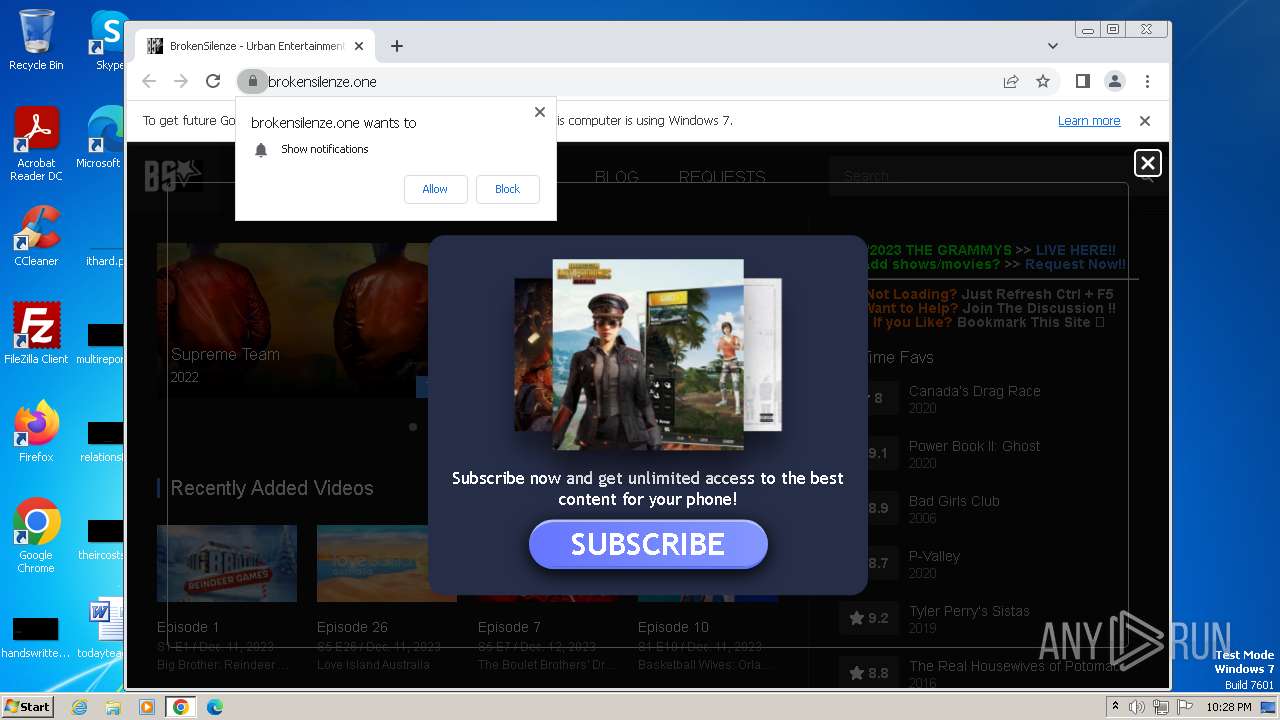Open Firefox desktop shortcut
Image resolution: width=1280 pixels, height=720 pixels.
[36, 432]
